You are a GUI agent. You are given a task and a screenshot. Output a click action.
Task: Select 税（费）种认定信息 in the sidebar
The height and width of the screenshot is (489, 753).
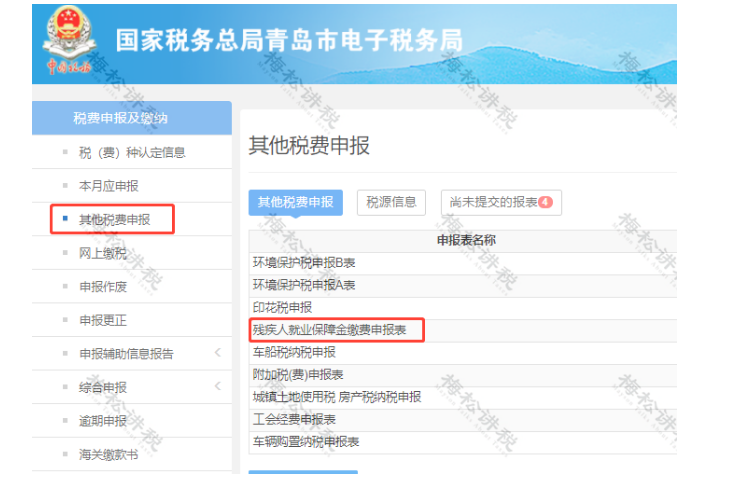132,153
